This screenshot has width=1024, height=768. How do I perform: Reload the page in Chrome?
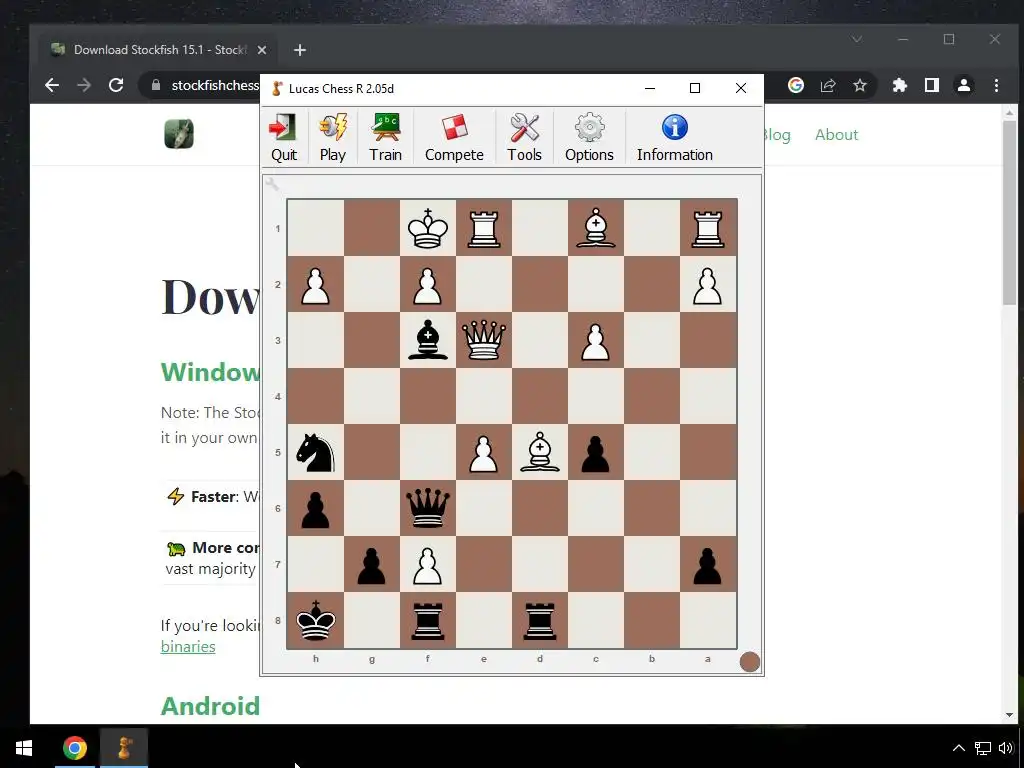coord(116,85)
